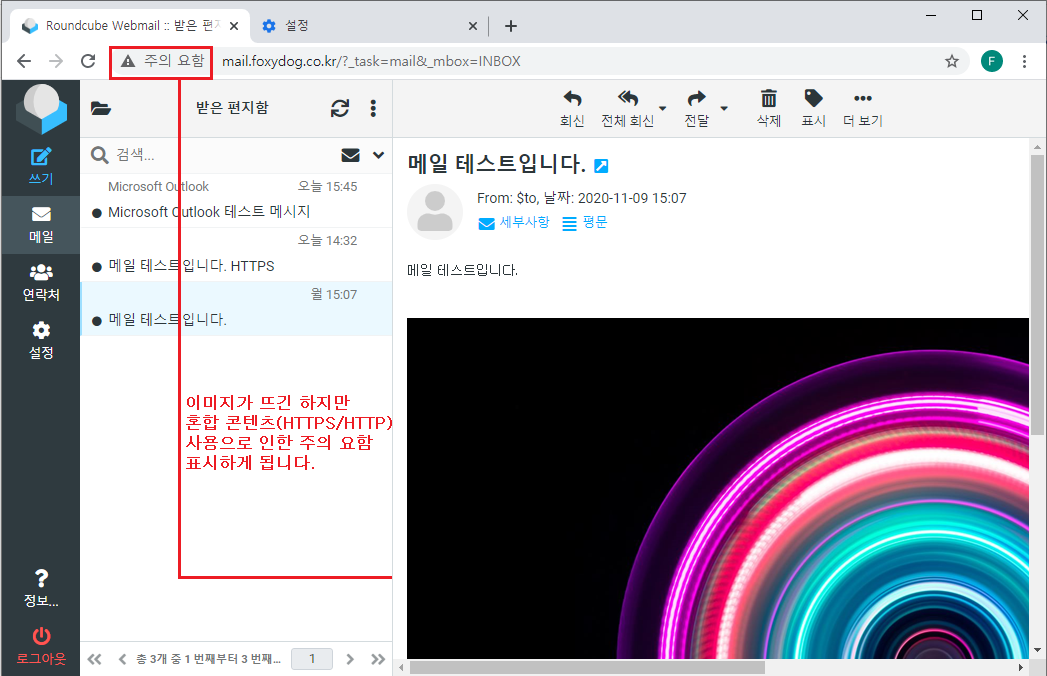Viewport: 1047px width, 676px height.
Task: Expand the reply-all dropdown arrow
Action: [x=662, y=108]
